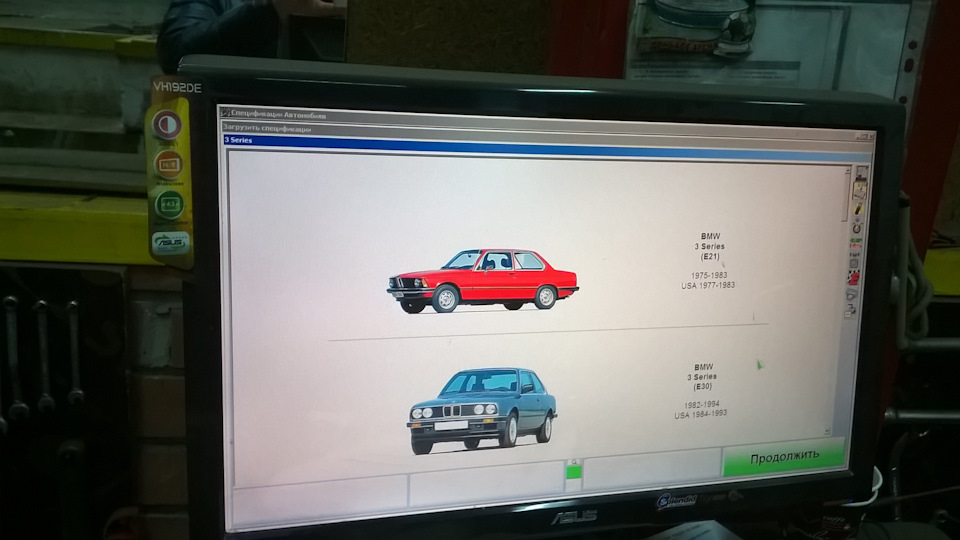Click the Загрузить спецификации caption
This screenshot has height=540, width=960.
pyautogui.click(x=267, y=129)
